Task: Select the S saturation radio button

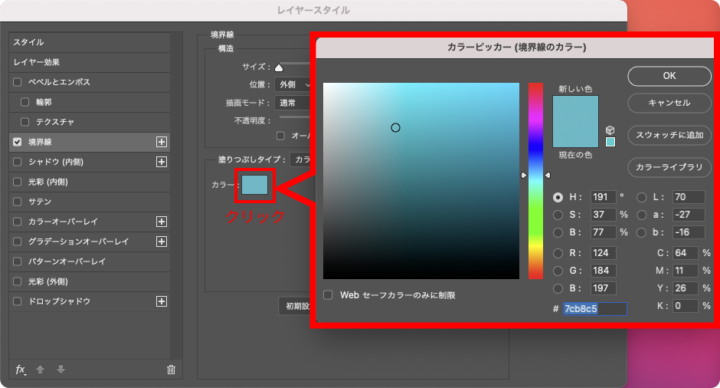Action: (558, 215)
